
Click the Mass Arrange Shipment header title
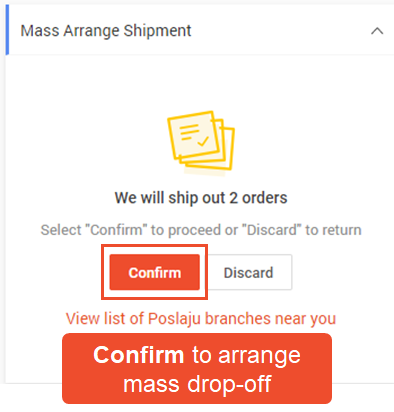coord(106,31)
